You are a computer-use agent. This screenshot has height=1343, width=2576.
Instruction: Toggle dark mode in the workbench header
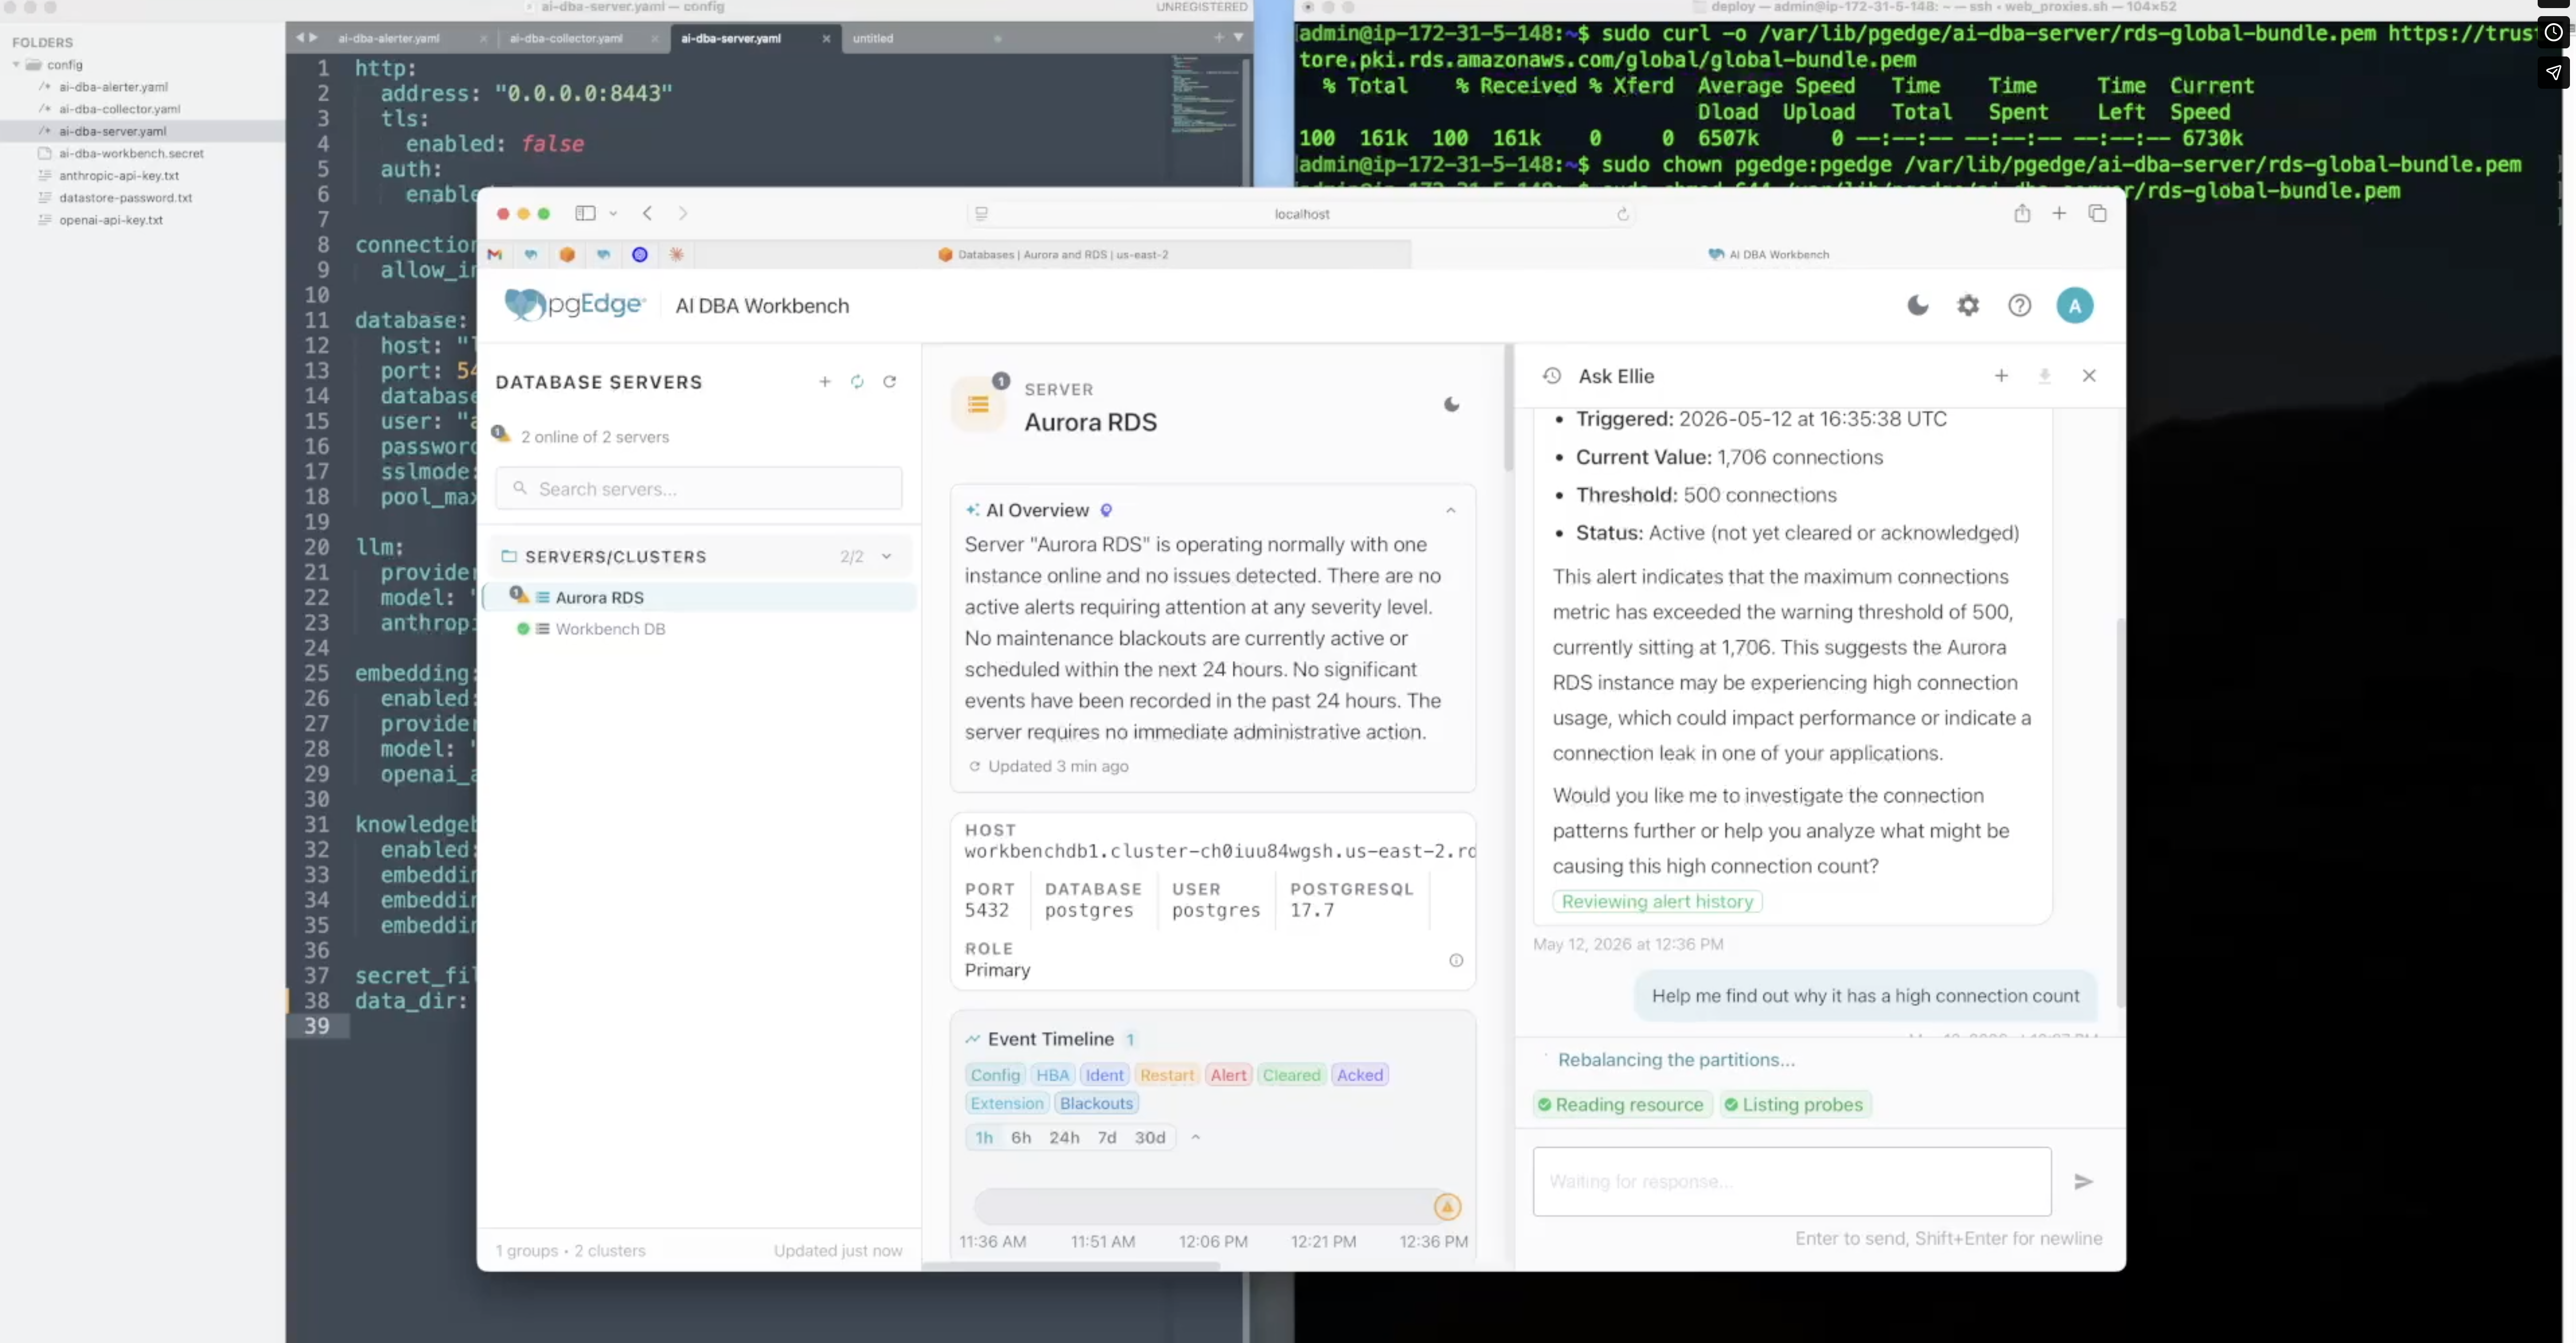click(x=1917, y=306)
